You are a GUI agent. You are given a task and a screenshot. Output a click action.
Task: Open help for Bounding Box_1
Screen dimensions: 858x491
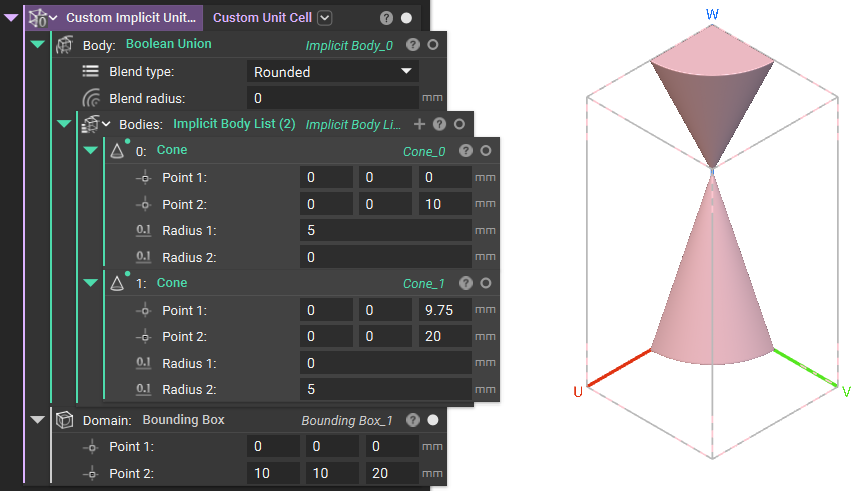413,420
